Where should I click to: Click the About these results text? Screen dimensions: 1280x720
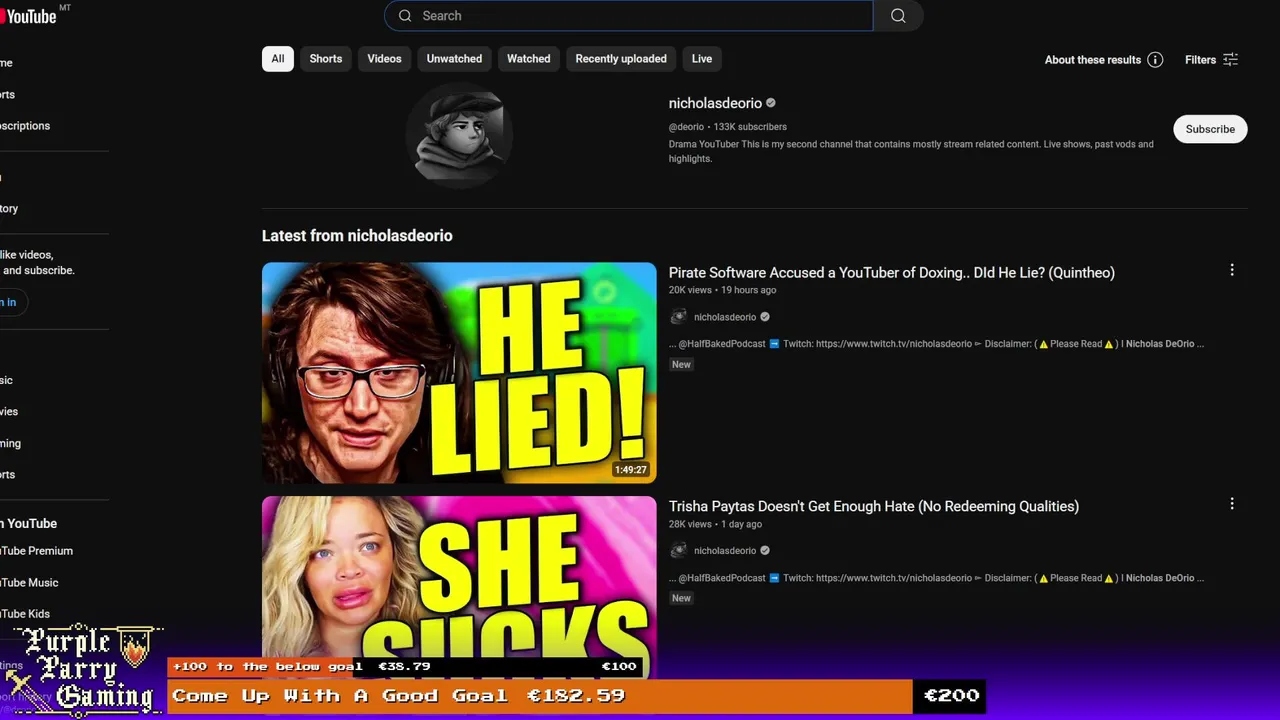point(1093,60)
